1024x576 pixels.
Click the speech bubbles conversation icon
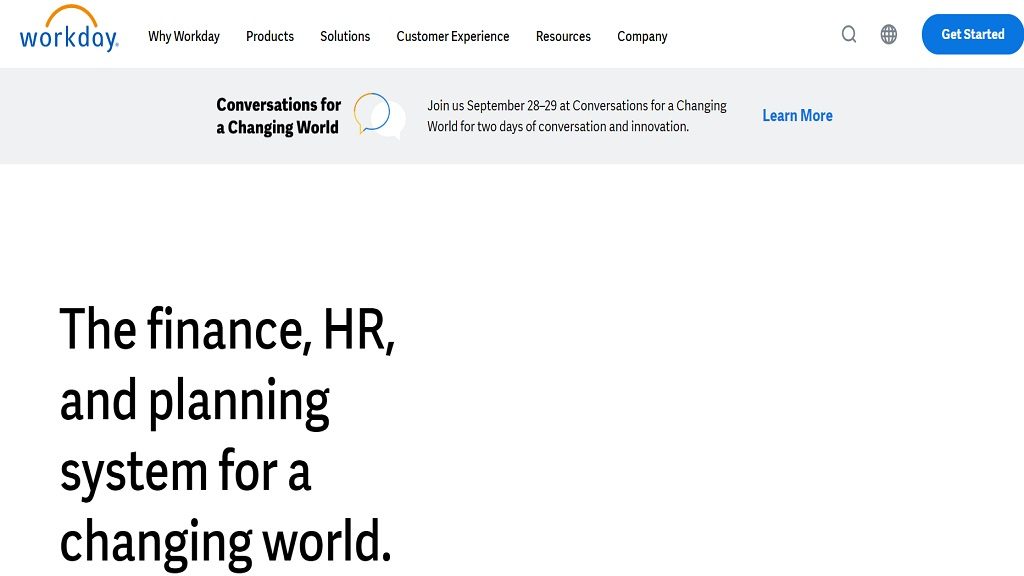click(x=379, y=116)
